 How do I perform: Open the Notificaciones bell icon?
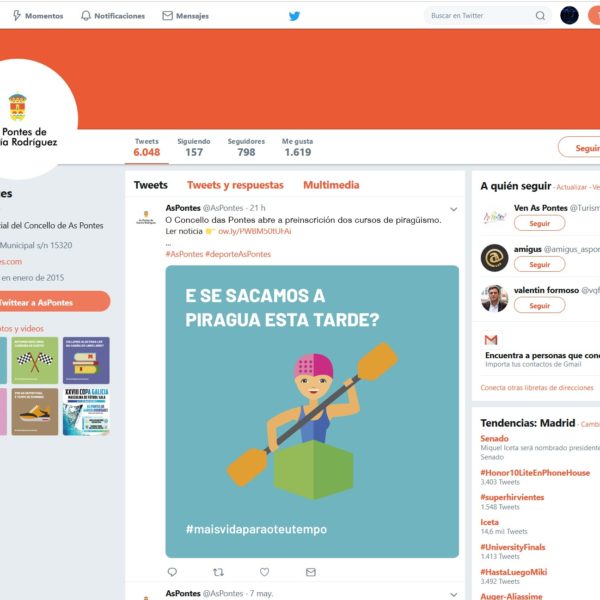pos(86,16)
